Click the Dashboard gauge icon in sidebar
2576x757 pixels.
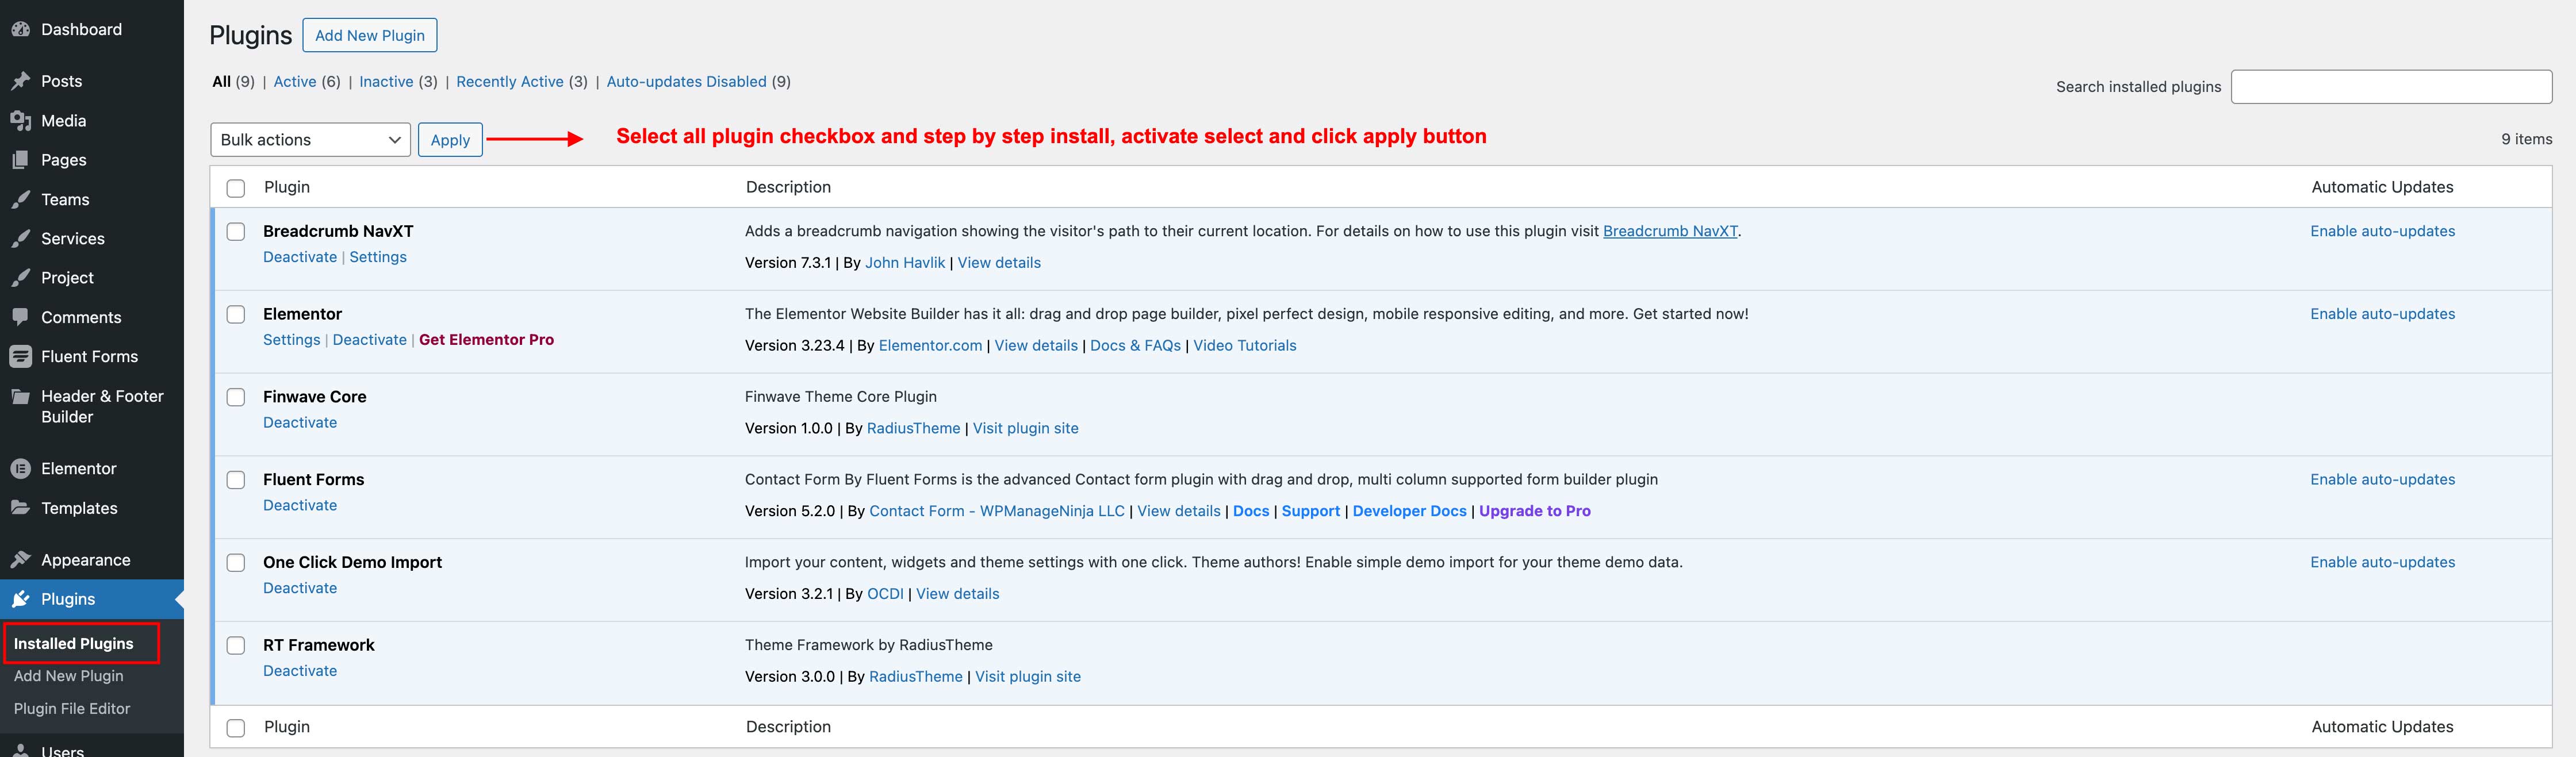click(x=20, y=29)
